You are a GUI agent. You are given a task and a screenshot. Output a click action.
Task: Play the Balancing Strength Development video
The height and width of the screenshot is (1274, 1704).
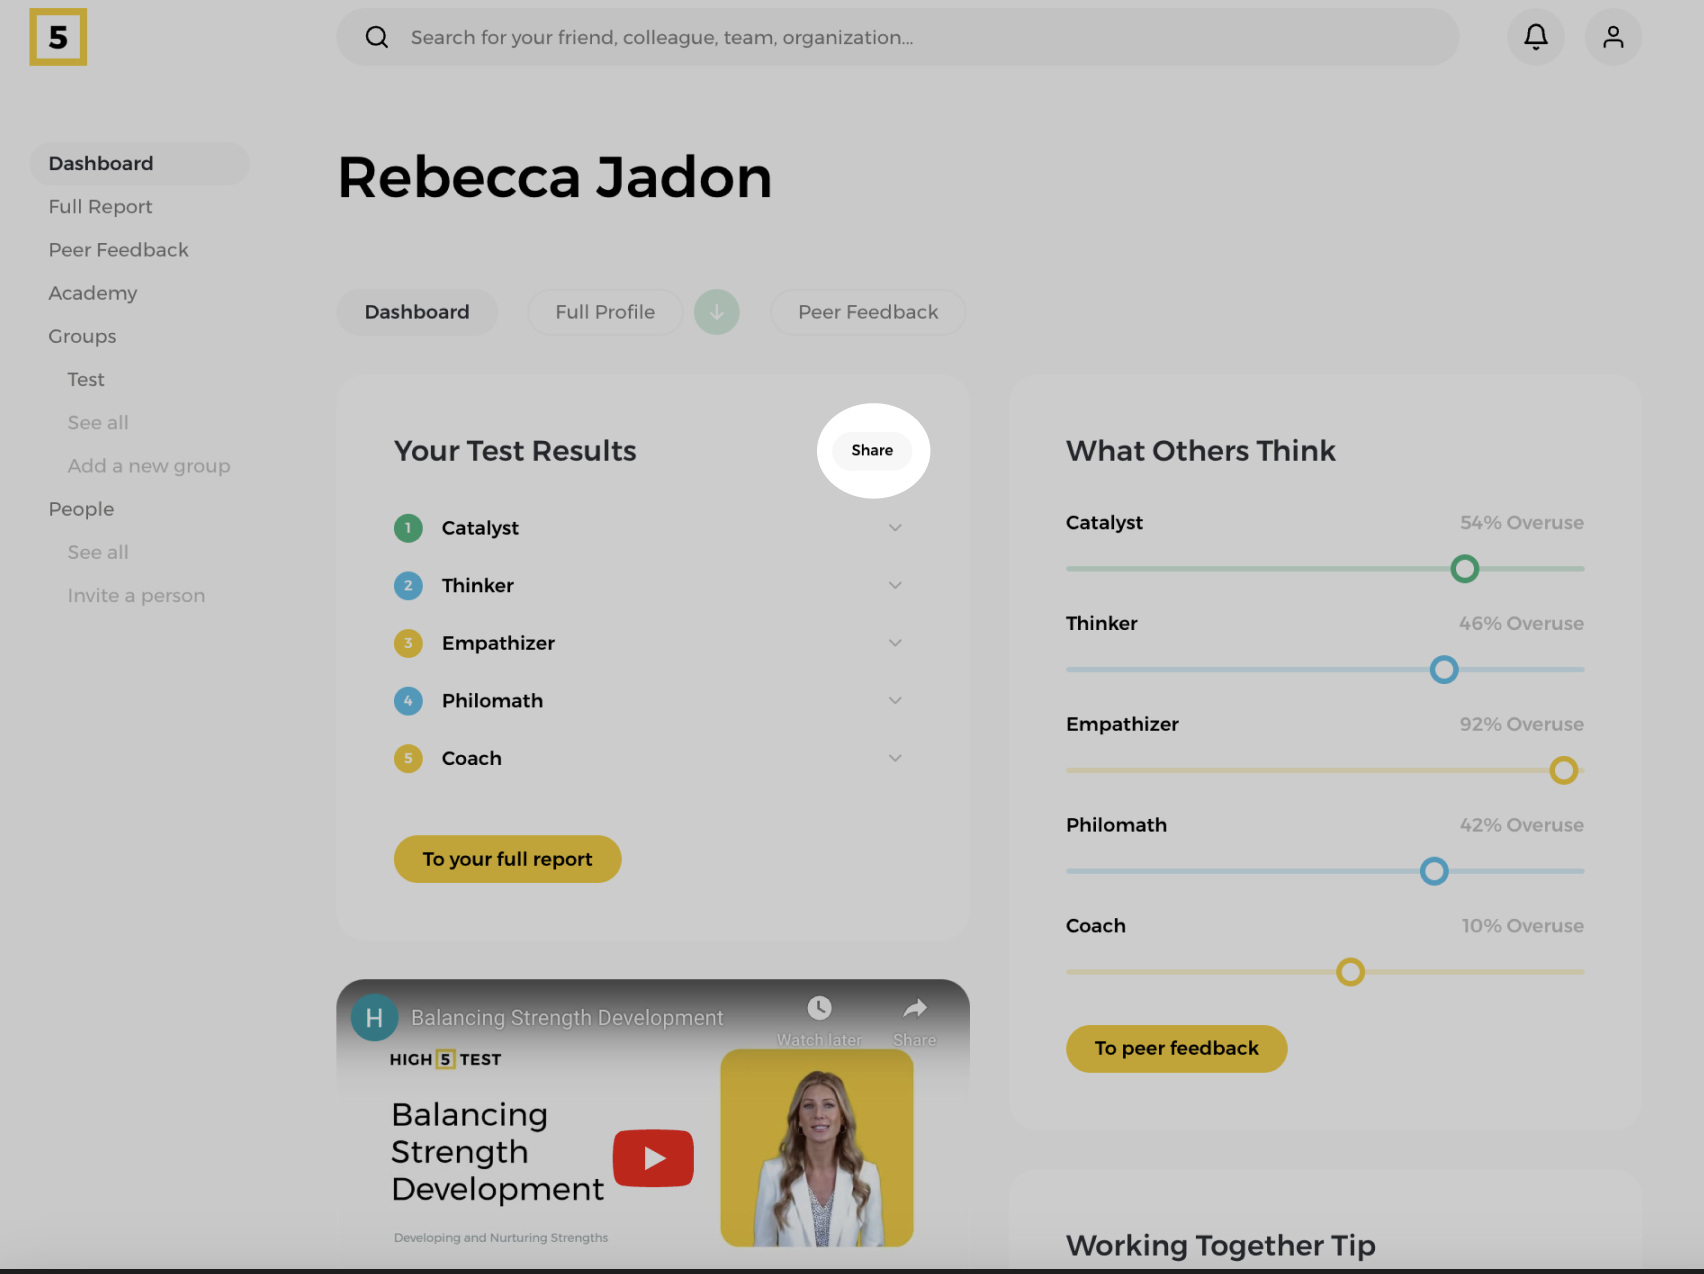(653, 1158)
